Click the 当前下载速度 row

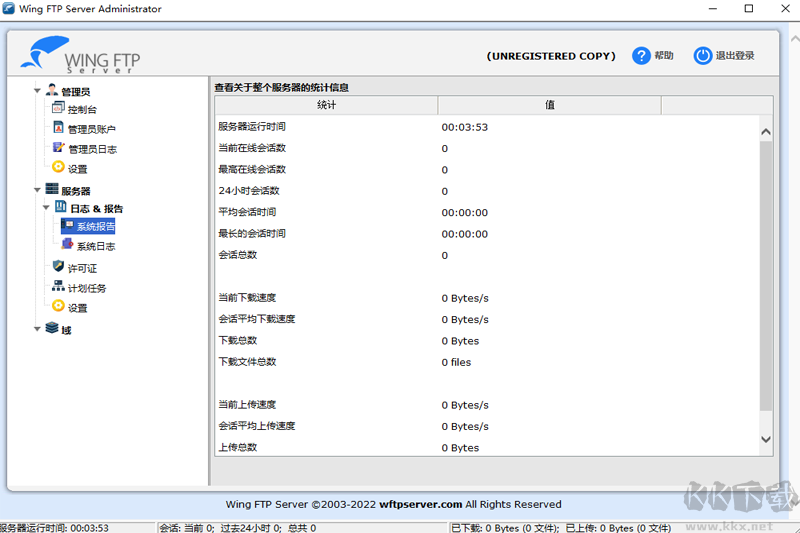tap(487, 298)
